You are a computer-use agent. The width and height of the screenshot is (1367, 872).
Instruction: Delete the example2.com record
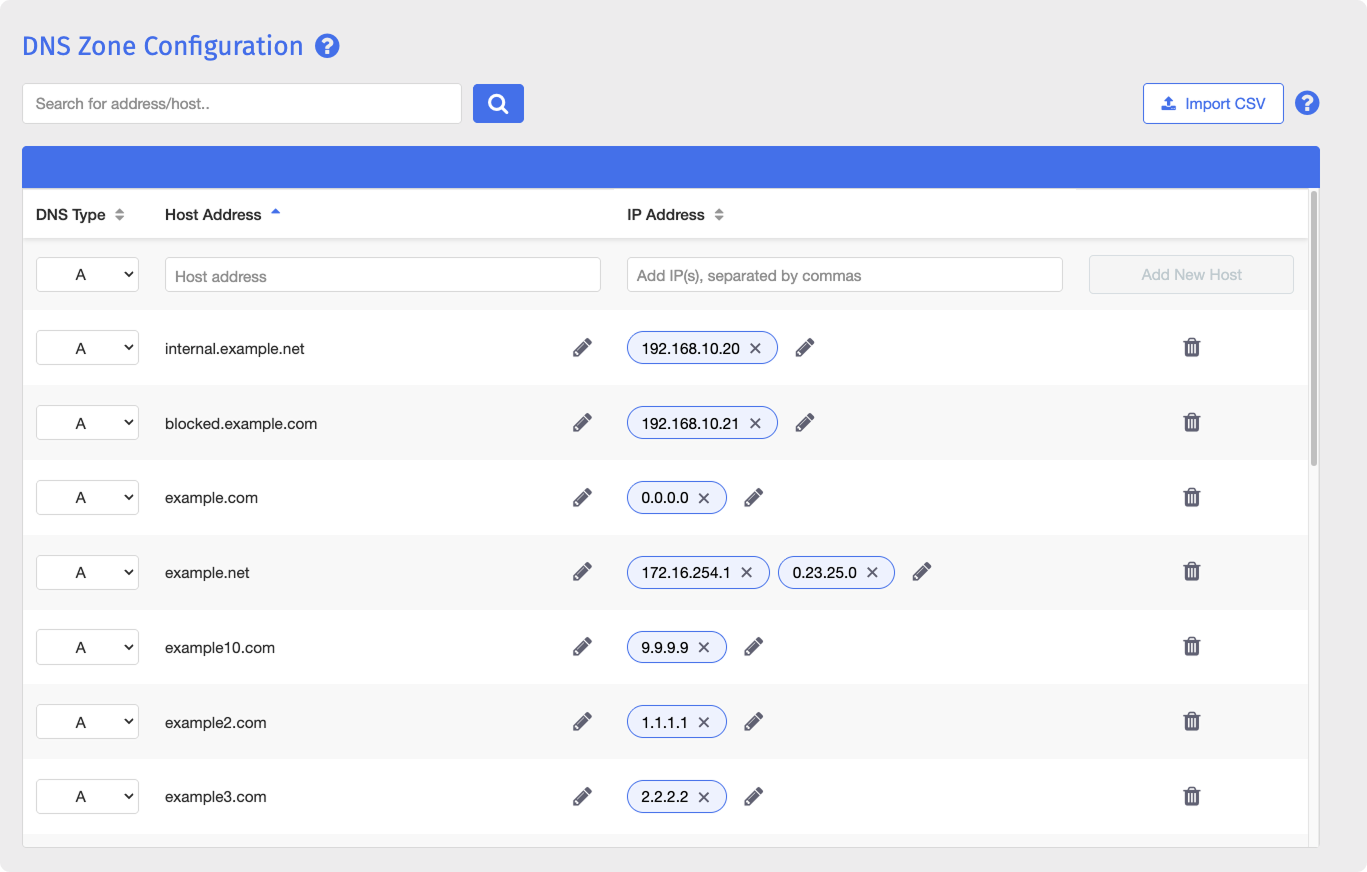[x=1192, y=721]
